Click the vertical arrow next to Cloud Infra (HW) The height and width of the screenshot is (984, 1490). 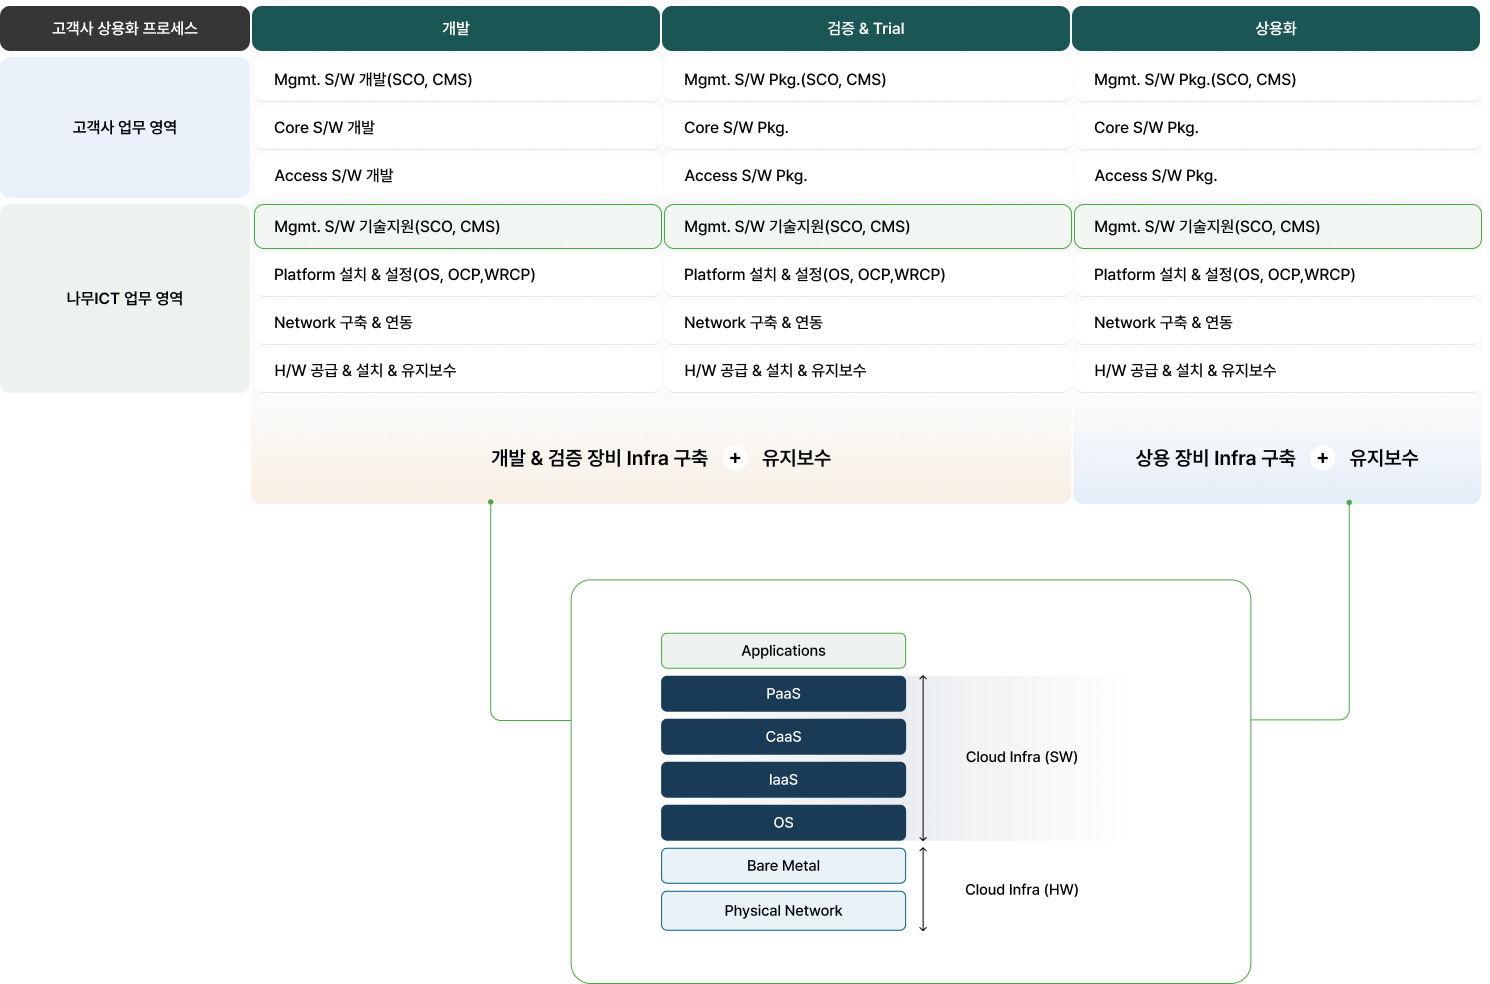pyautogui.click(x=923, y=889)
